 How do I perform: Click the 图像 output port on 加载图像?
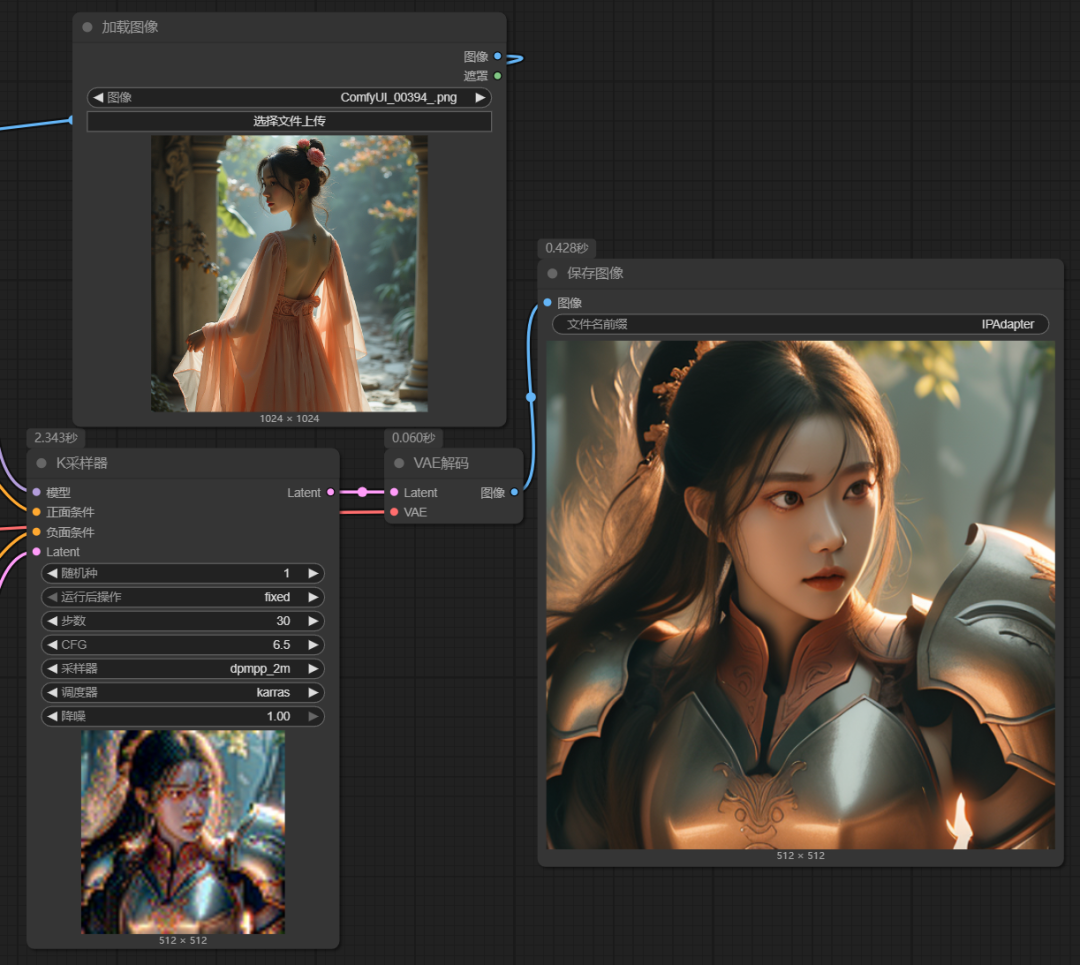click(x=498, y=57)
